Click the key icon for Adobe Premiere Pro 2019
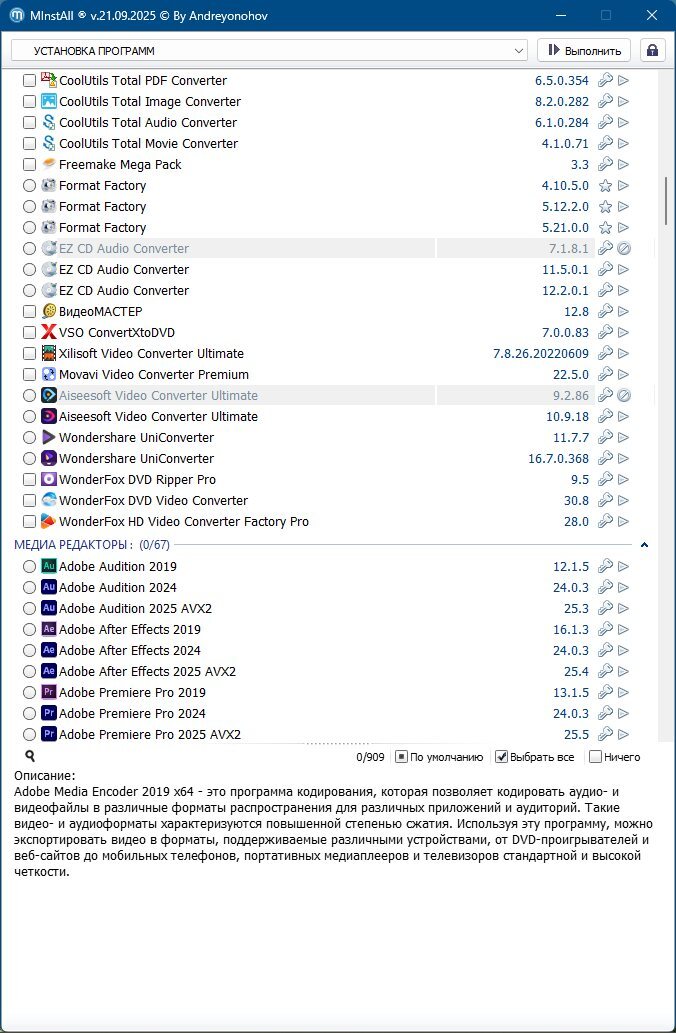The image size is (676, 1033). (x=605, y=693)
